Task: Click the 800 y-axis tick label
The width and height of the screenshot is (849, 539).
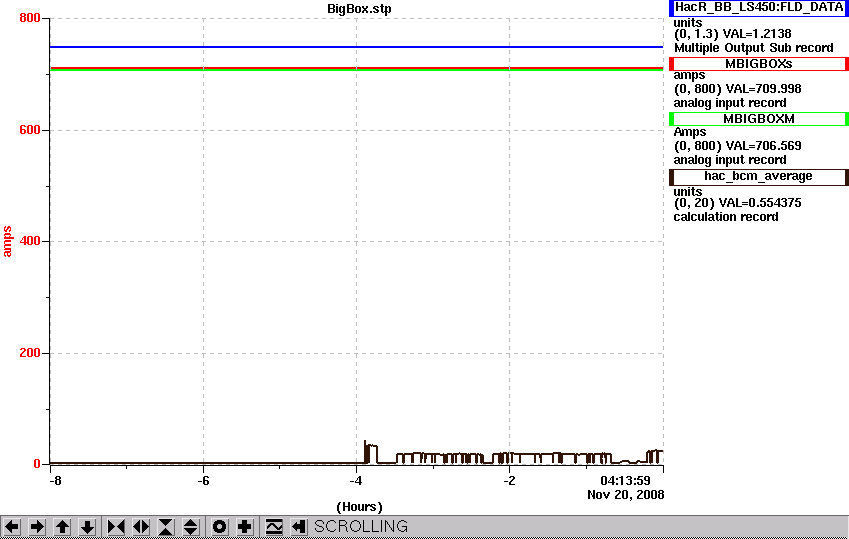Action: pos(30,18)
